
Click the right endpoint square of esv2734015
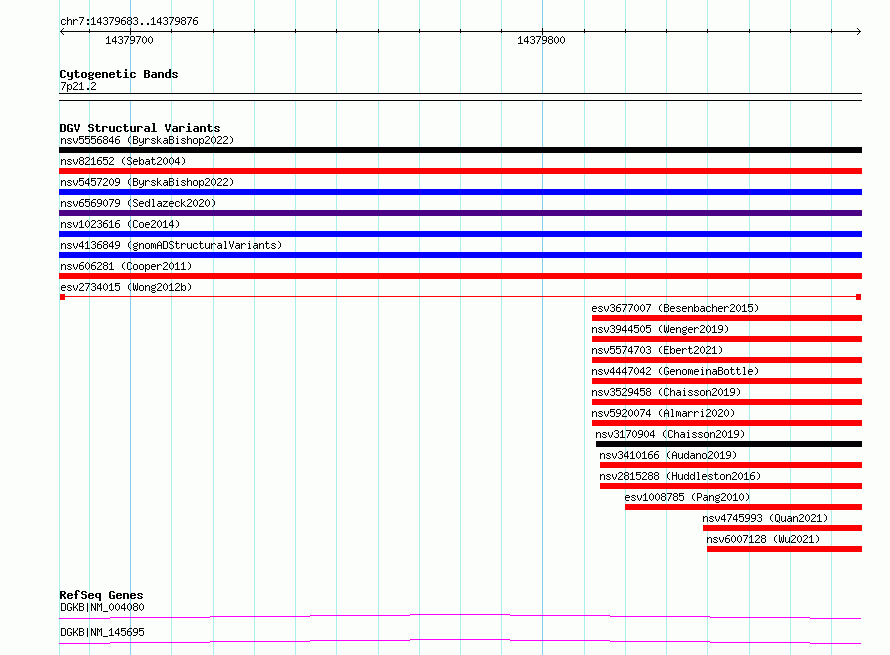859,297
